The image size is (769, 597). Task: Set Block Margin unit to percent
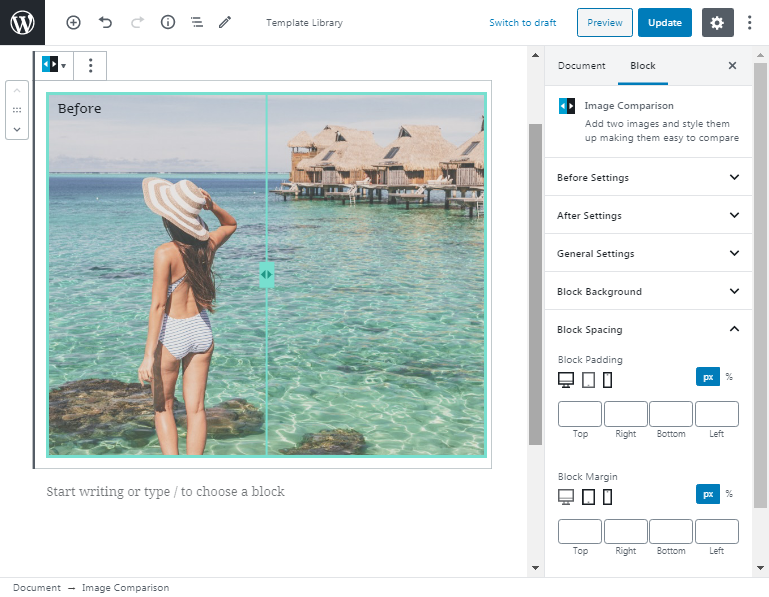pyautogui.click(x=729, y=494)
